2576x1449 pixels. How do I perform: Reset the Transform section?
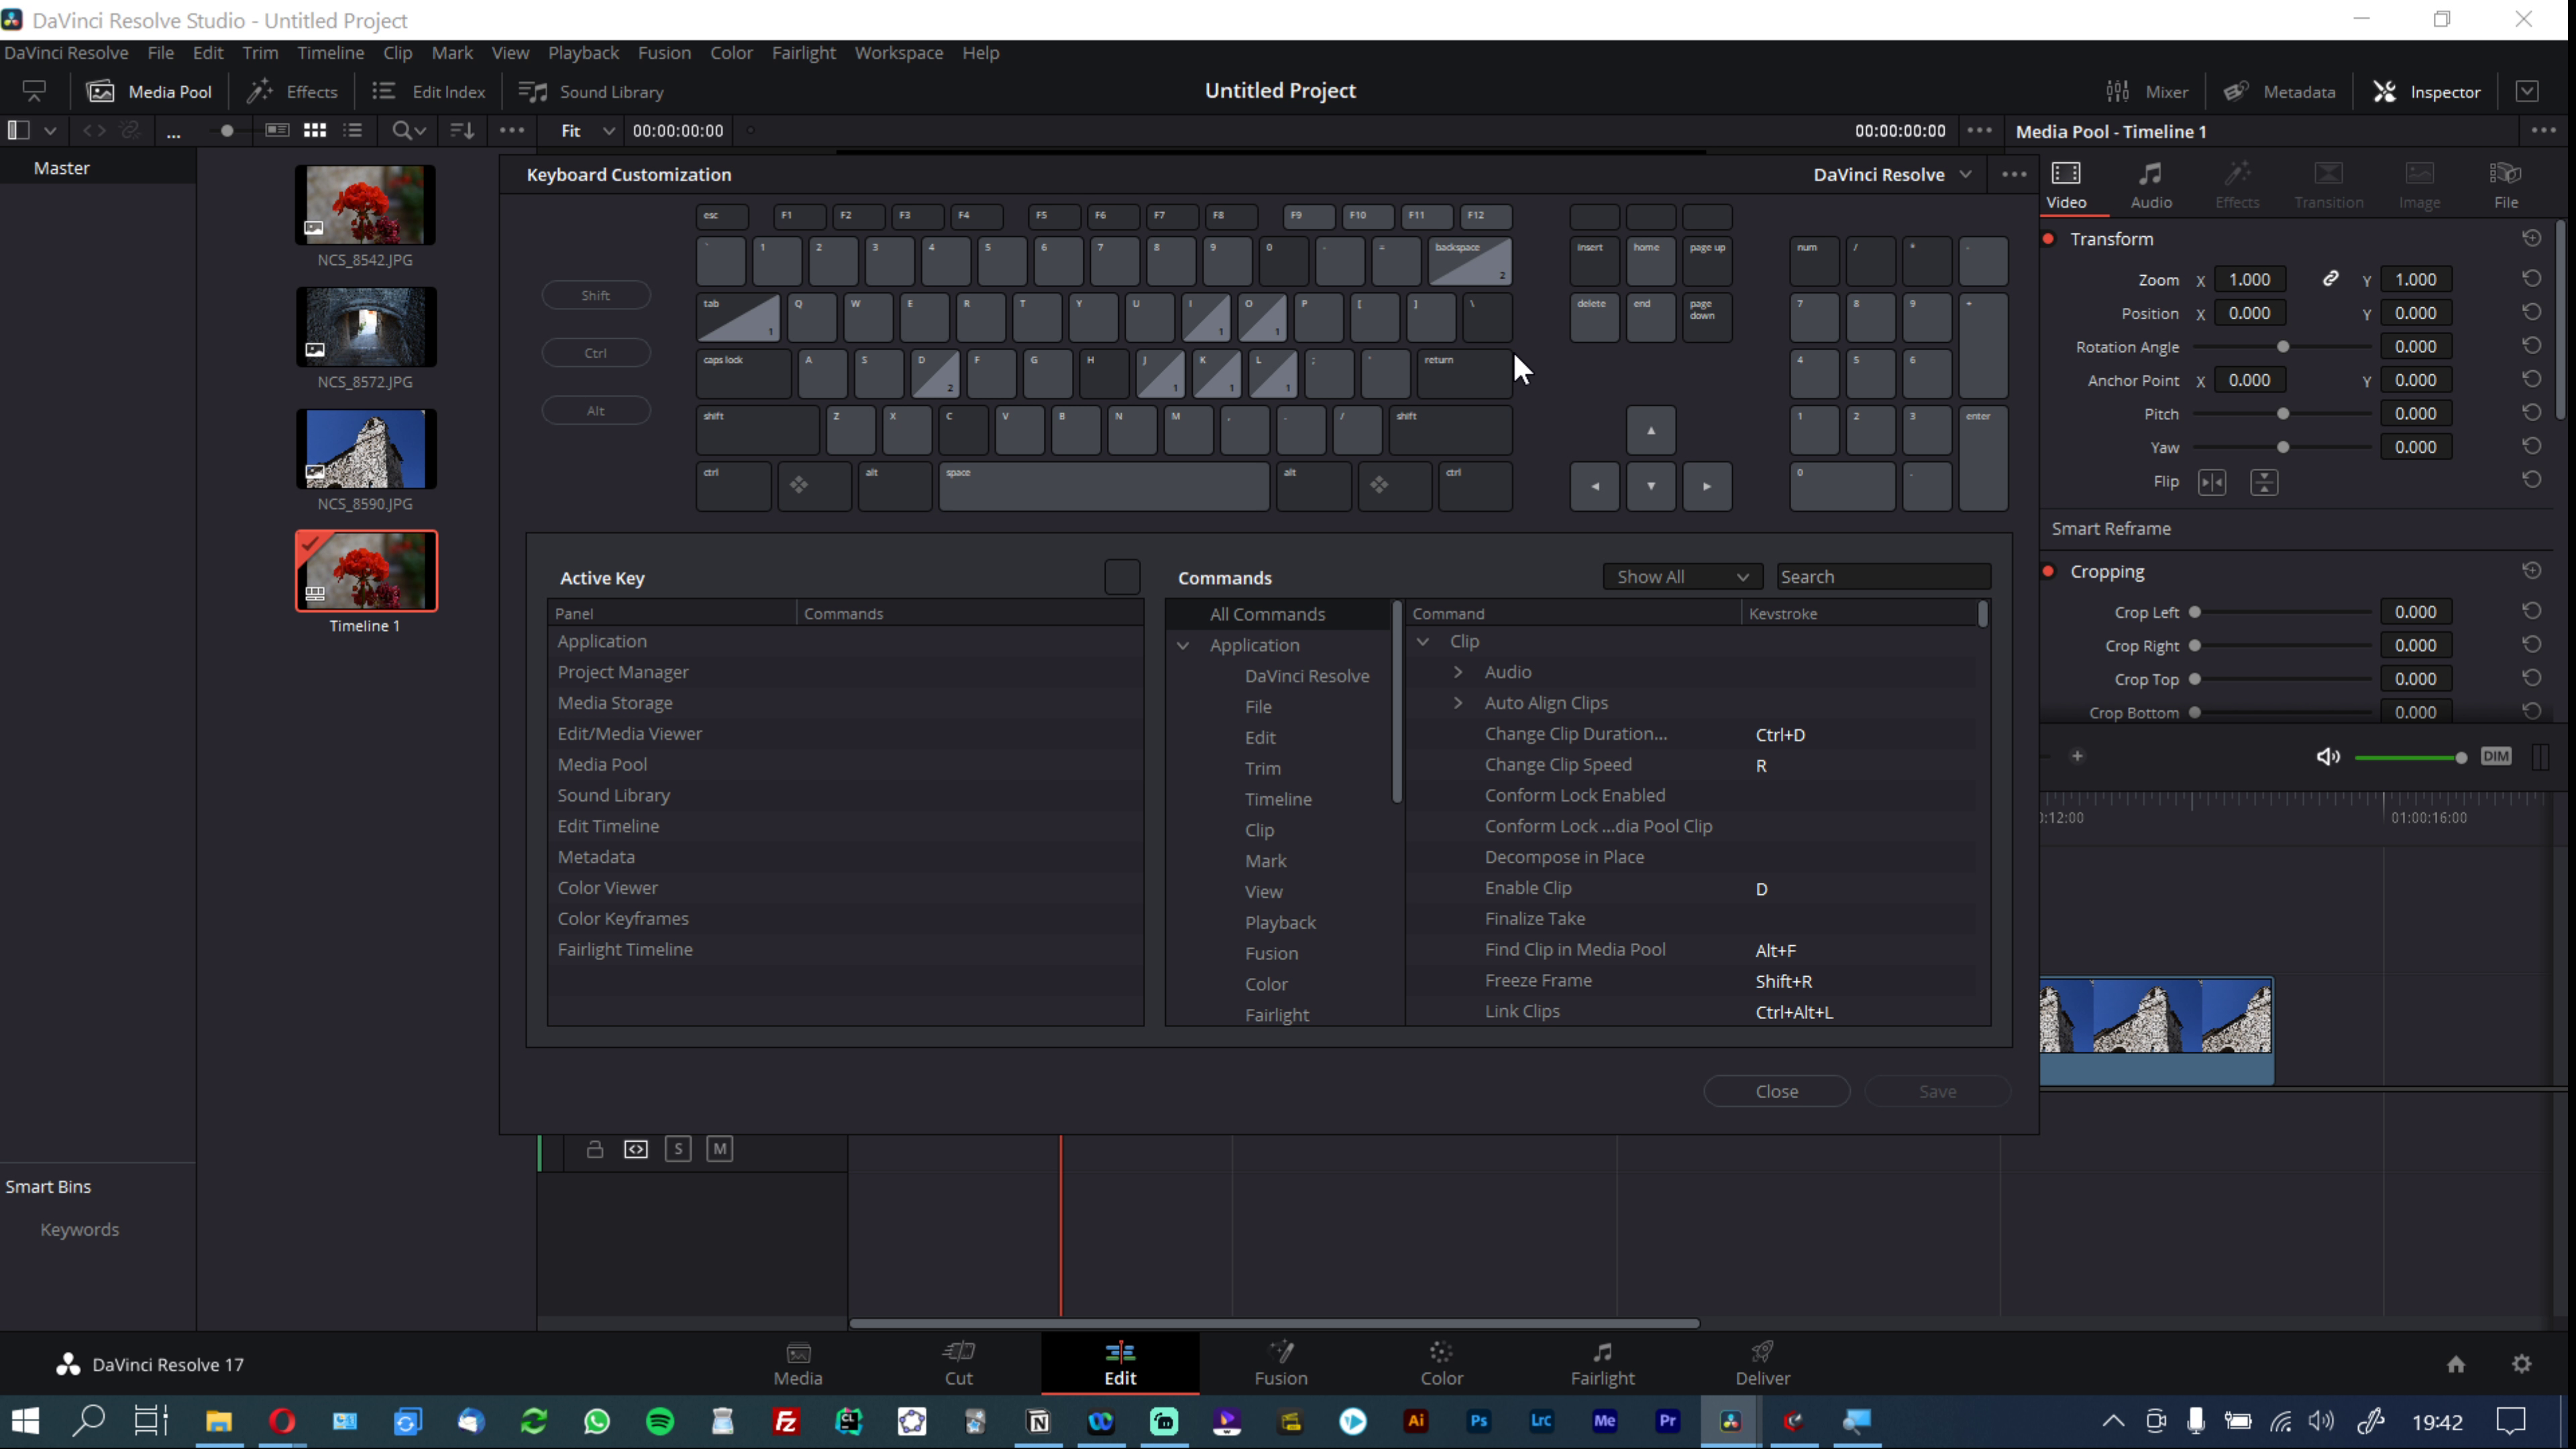point(2531,238)
